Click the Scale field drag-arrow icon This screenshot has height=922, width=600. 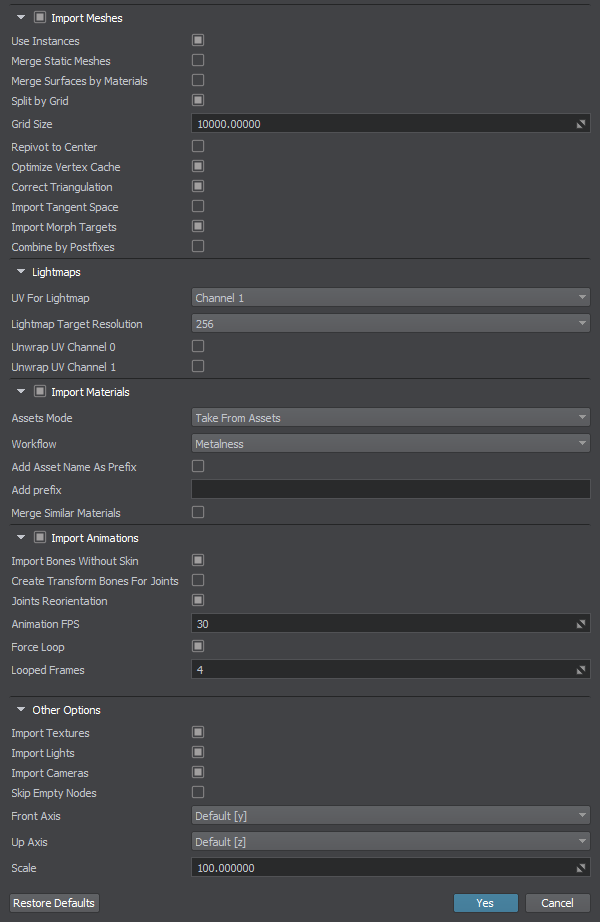[x=581, y=868]
